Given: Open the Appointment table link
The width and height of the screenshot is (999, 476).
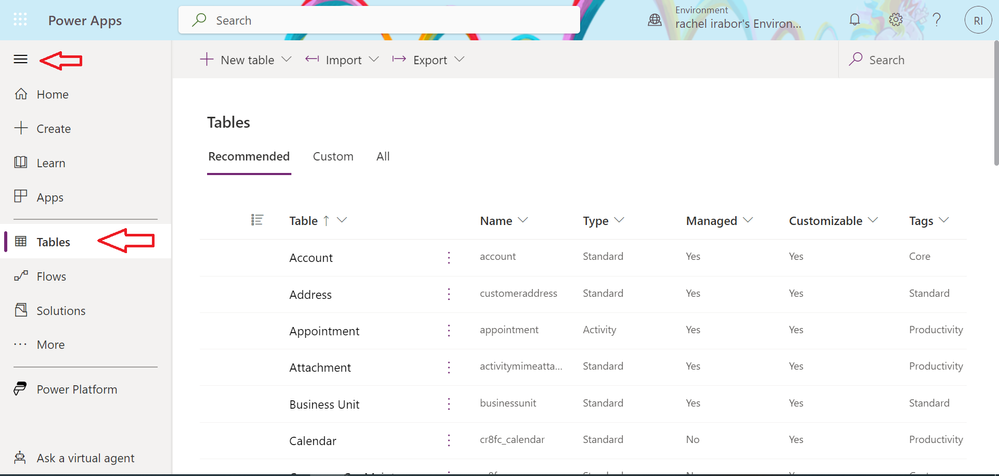Looking at the screenshot, I should [324, 331].
